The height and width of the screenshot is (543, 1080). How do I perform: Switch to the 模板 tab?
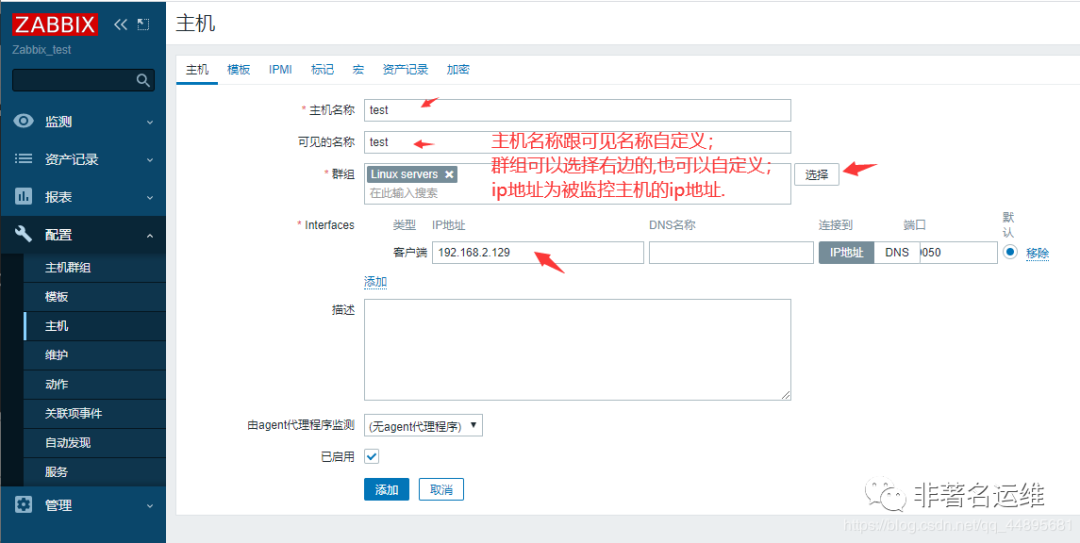coord(238,70)
